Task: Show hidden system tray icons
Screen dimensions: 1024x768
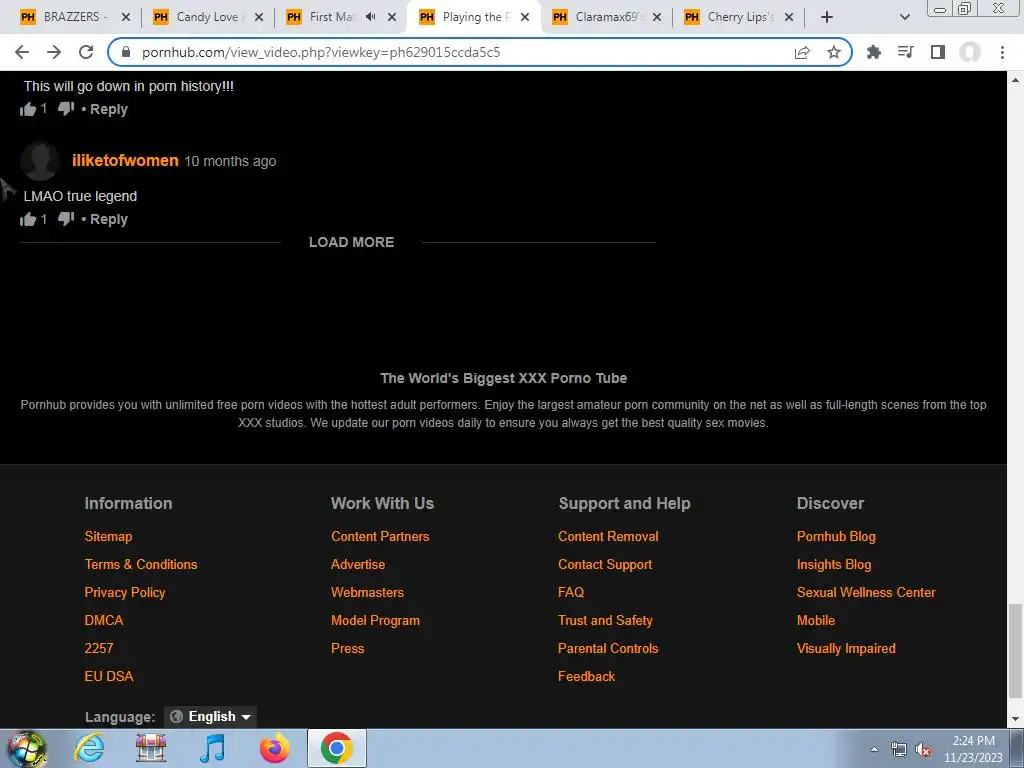Action: 874,749
